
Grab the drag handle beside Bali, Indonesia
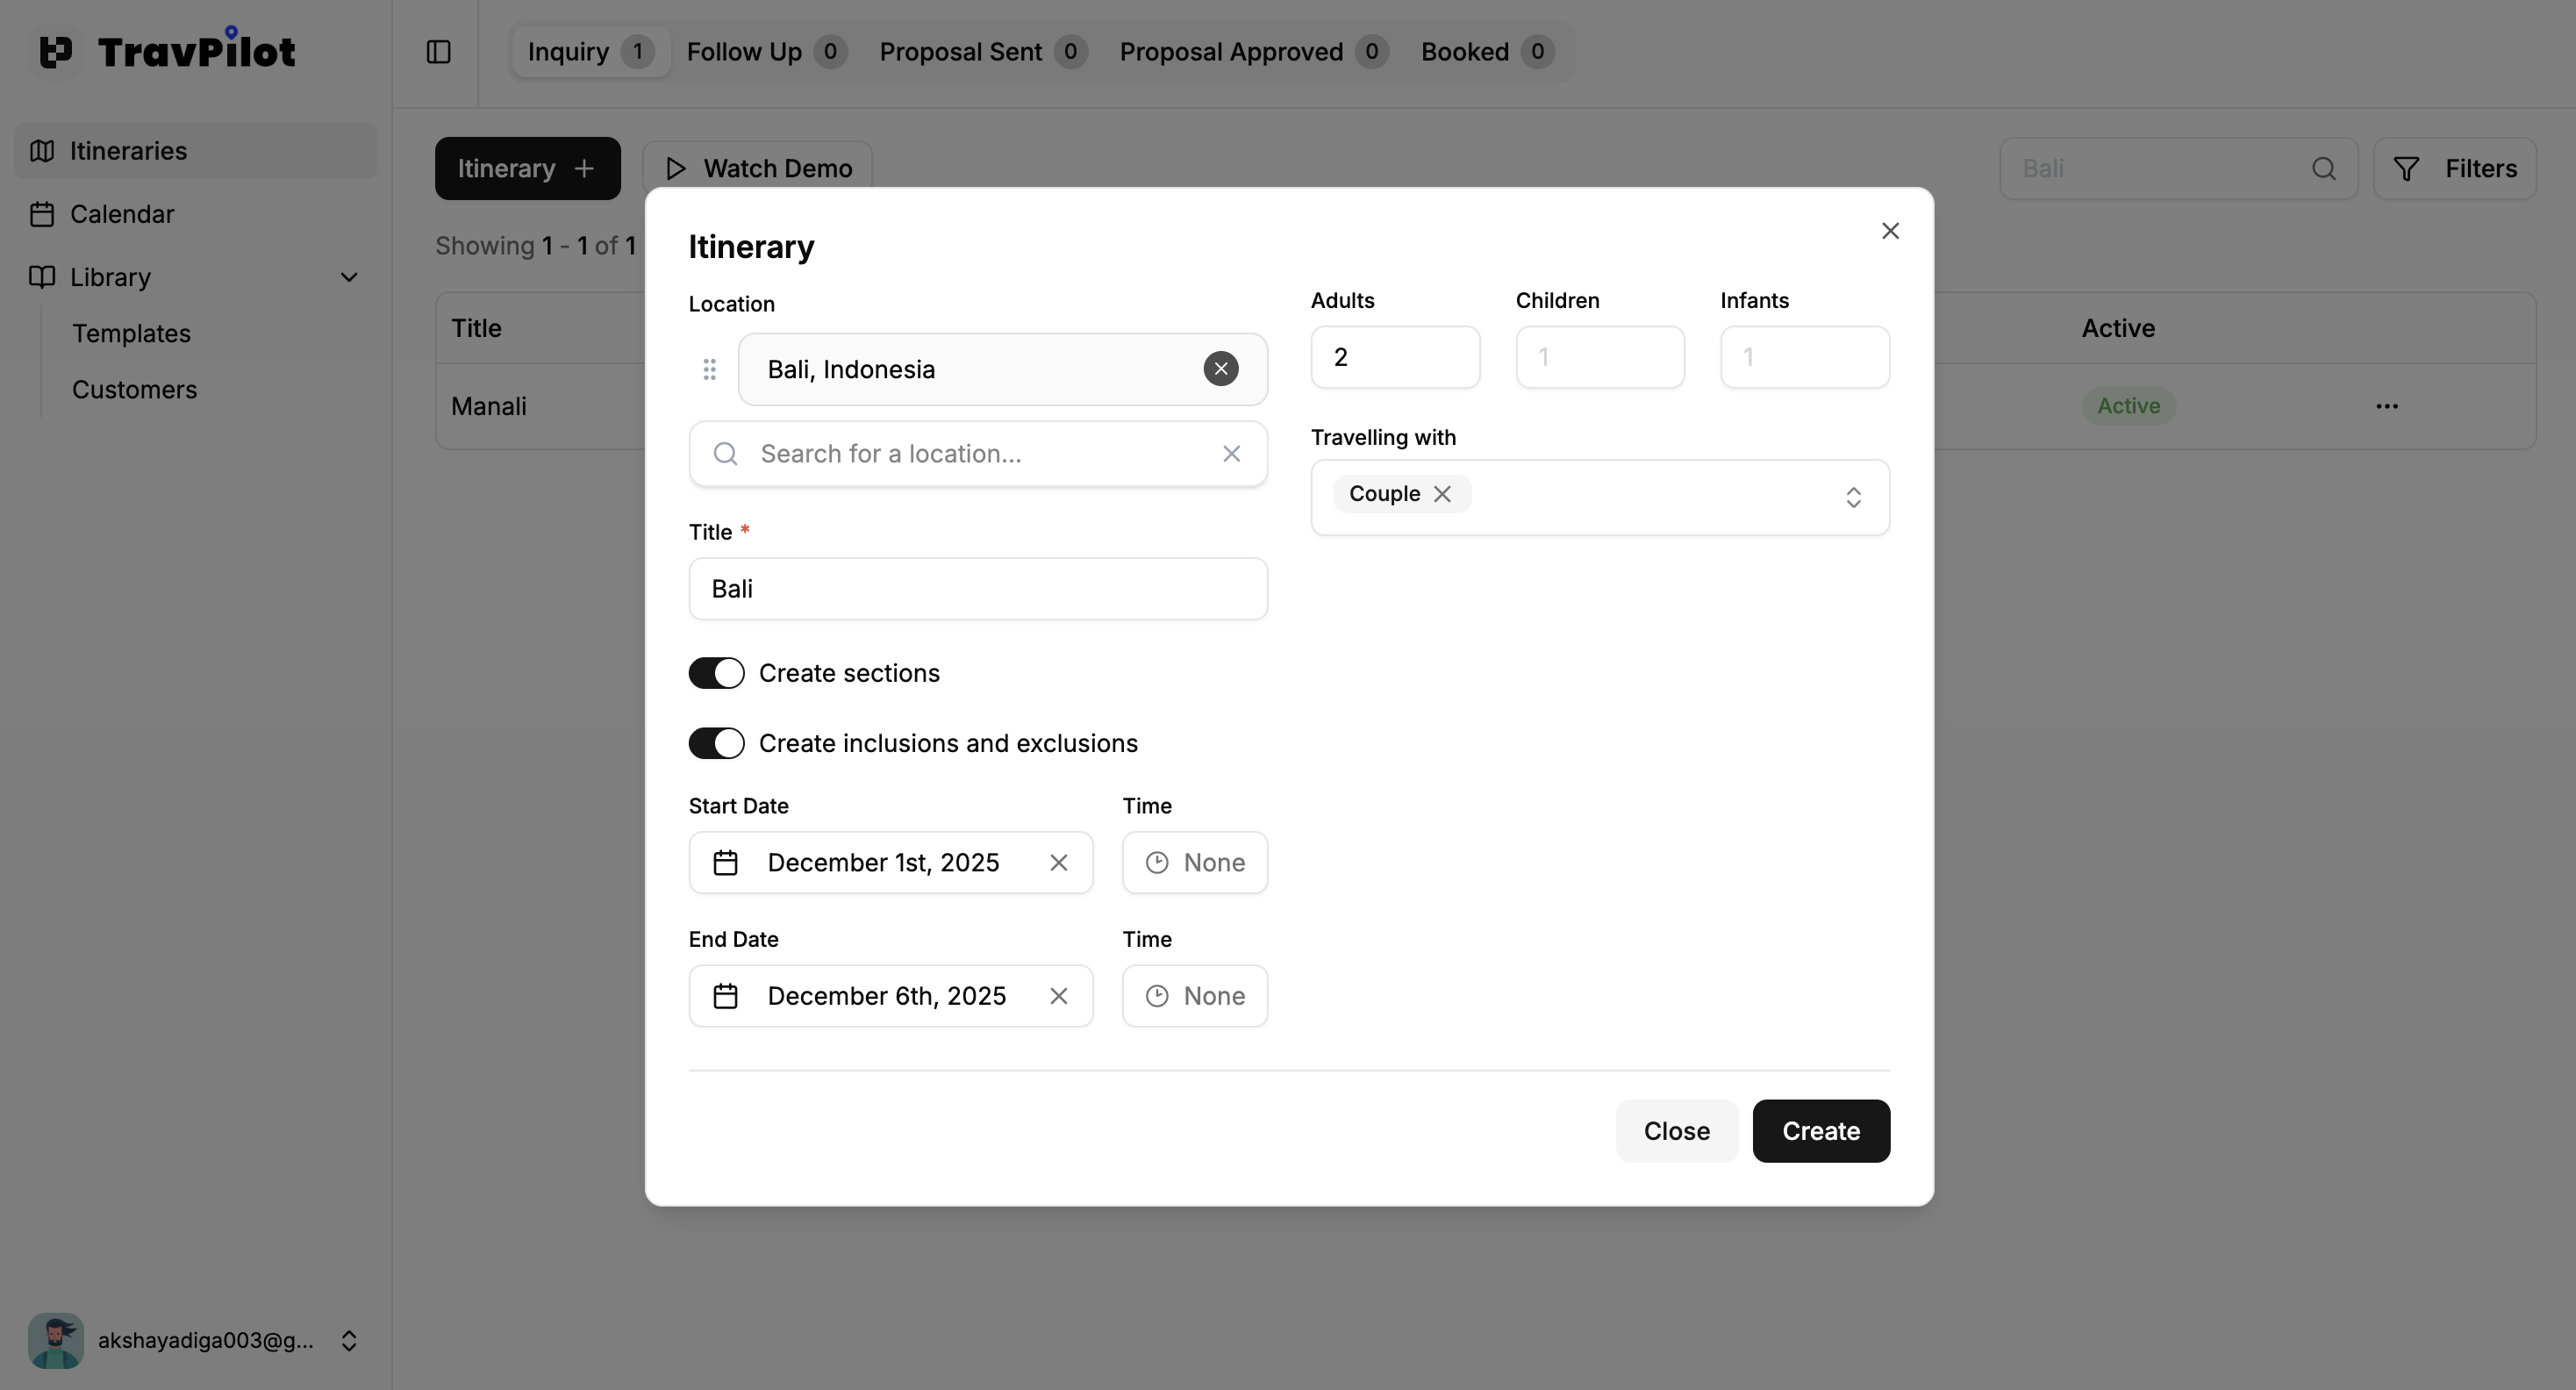[710, 369]
